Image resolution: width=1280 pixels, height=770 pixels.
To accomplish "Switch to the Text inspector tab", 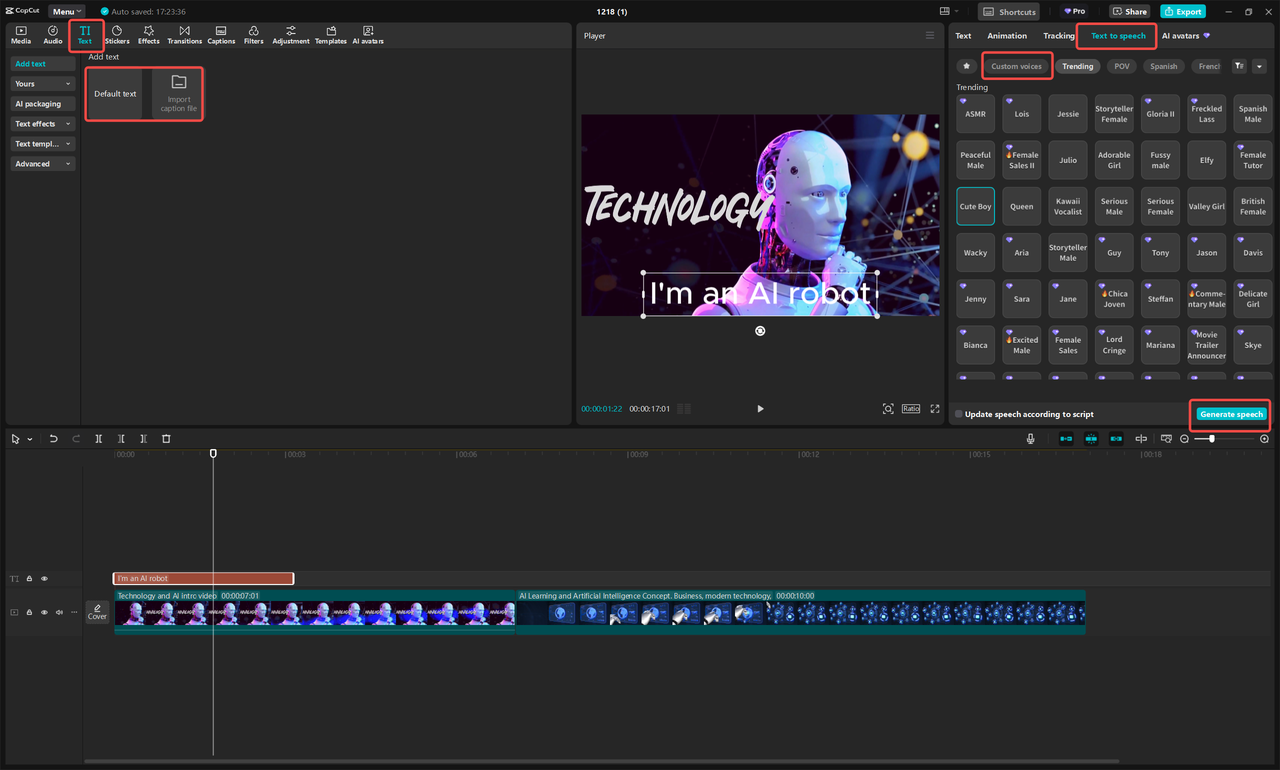I will (963, 36).
